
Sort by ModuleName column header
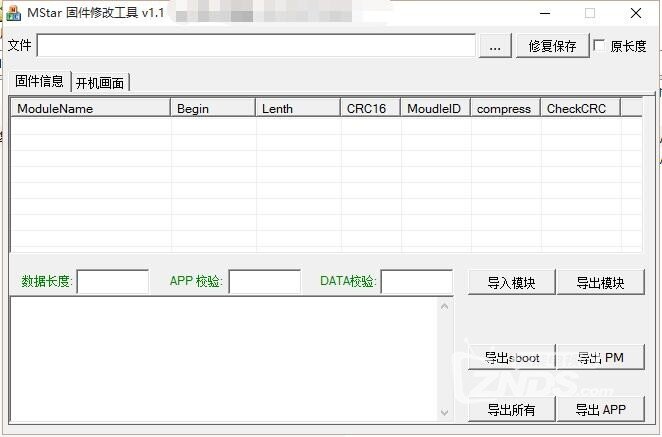coord(90,108)
